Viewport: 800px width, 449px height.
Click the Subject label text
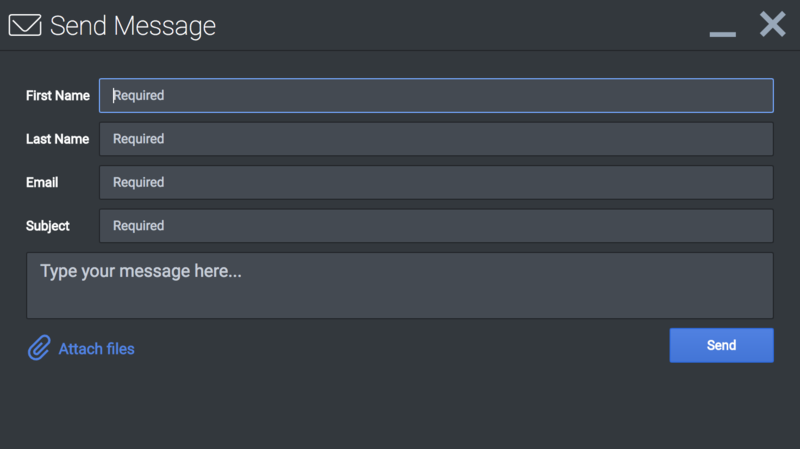click(x=47, y=226)
